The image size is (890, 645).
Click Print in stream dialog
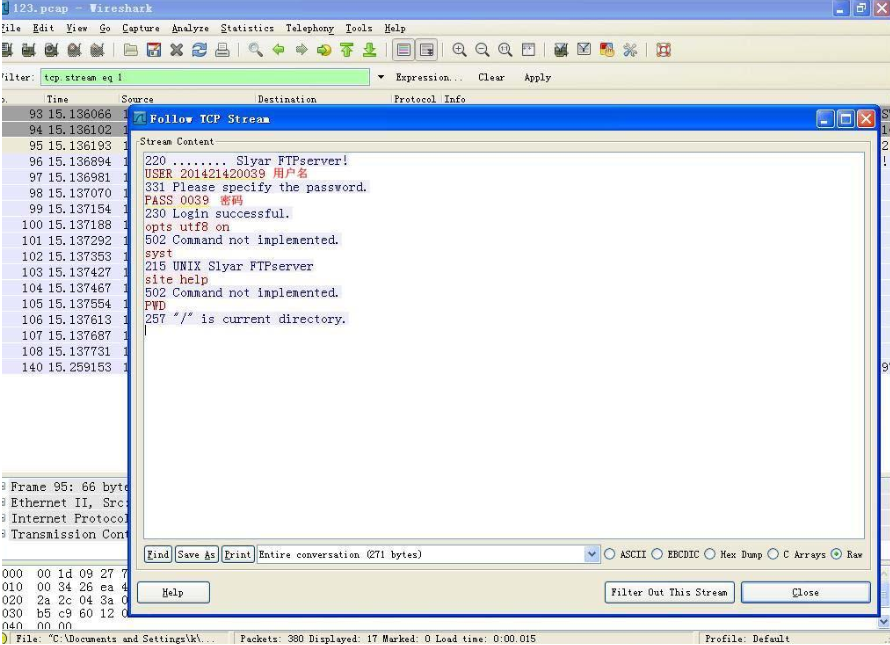click(x=237, y=555)
